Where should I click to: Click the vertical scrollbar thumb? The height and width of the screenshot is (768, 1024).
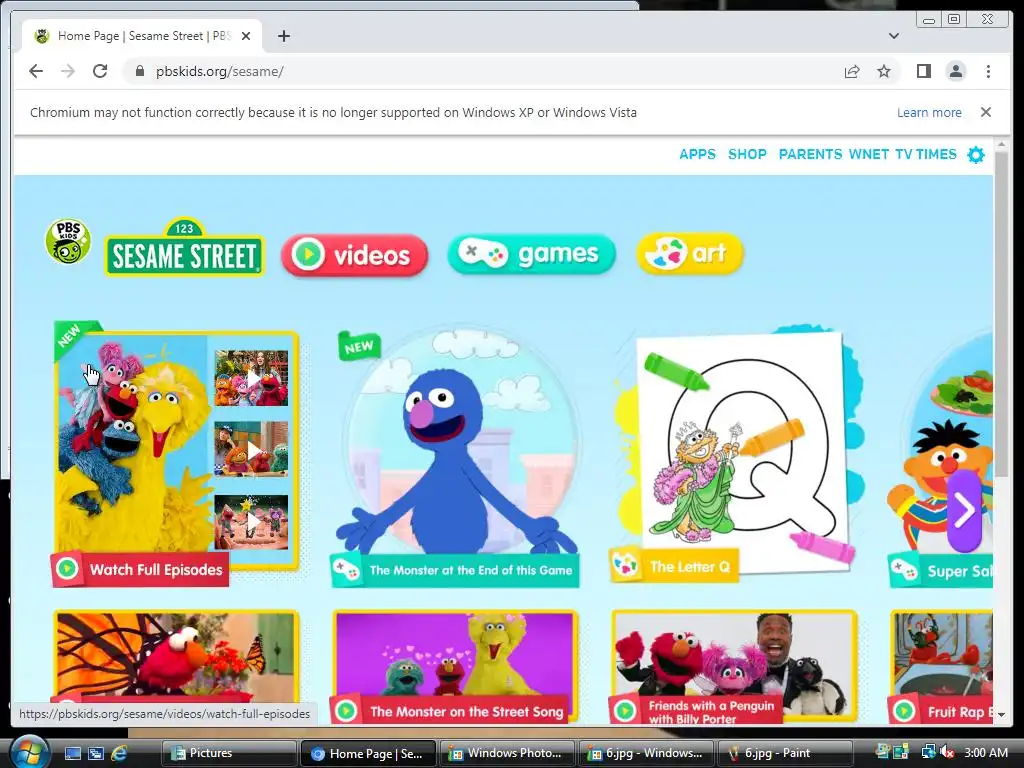click(x=1001, y=315)
